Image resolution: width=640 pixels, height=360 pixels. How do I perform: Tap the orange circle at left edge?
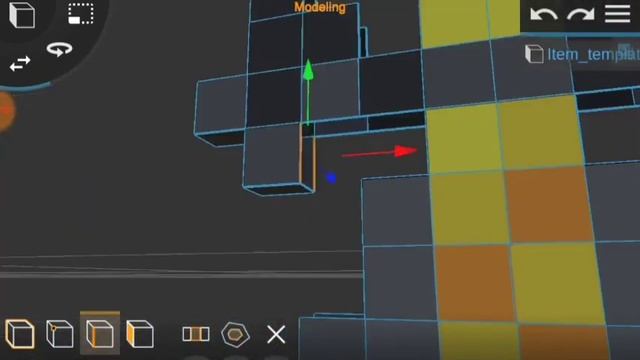point(6,112)
